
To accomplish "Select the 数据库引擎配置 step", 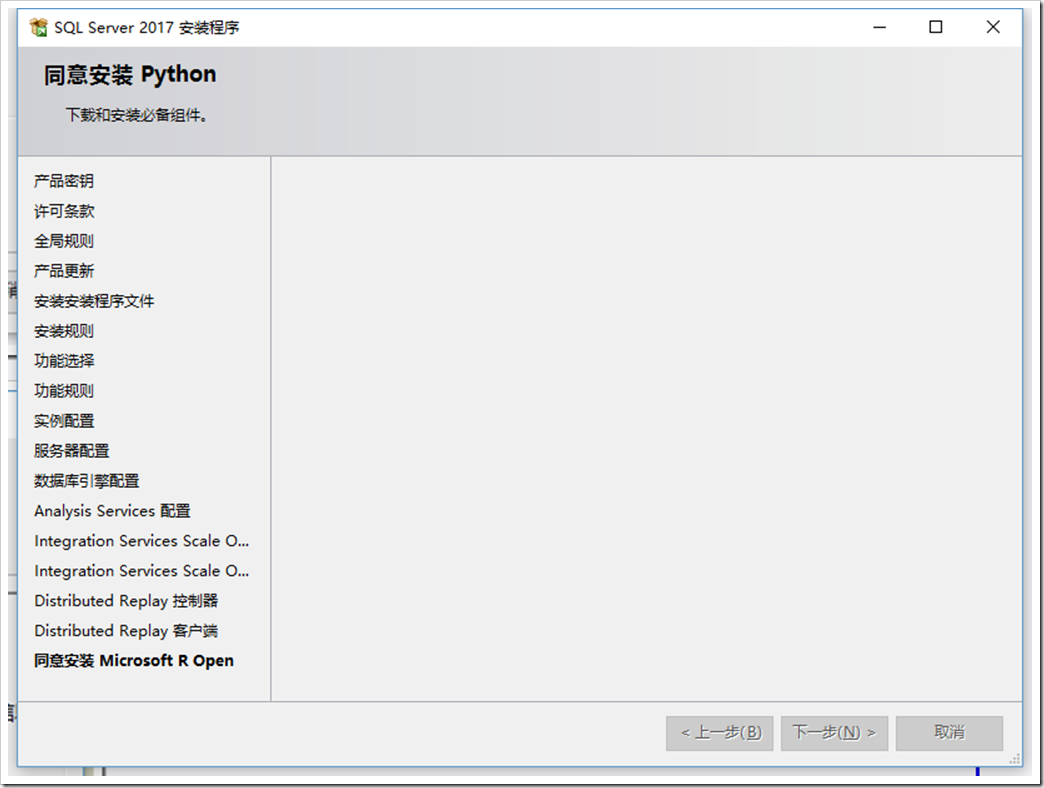I will [x=87, y=481].
